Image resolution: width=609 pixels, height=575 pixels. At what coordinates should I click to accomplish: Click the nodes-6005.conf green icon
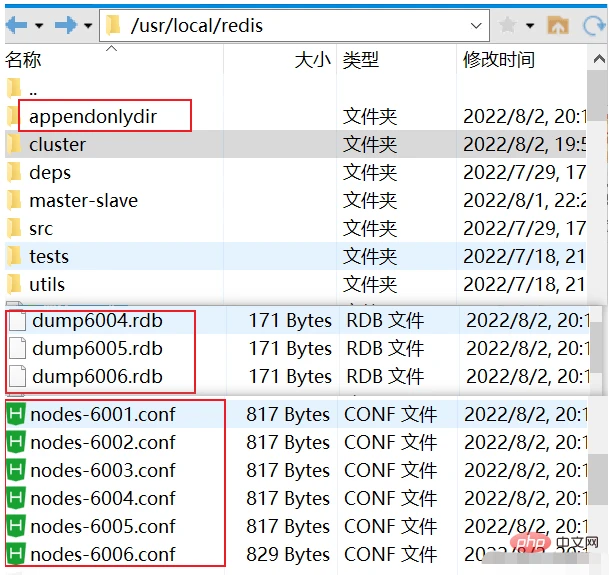(x=16, y=526)
